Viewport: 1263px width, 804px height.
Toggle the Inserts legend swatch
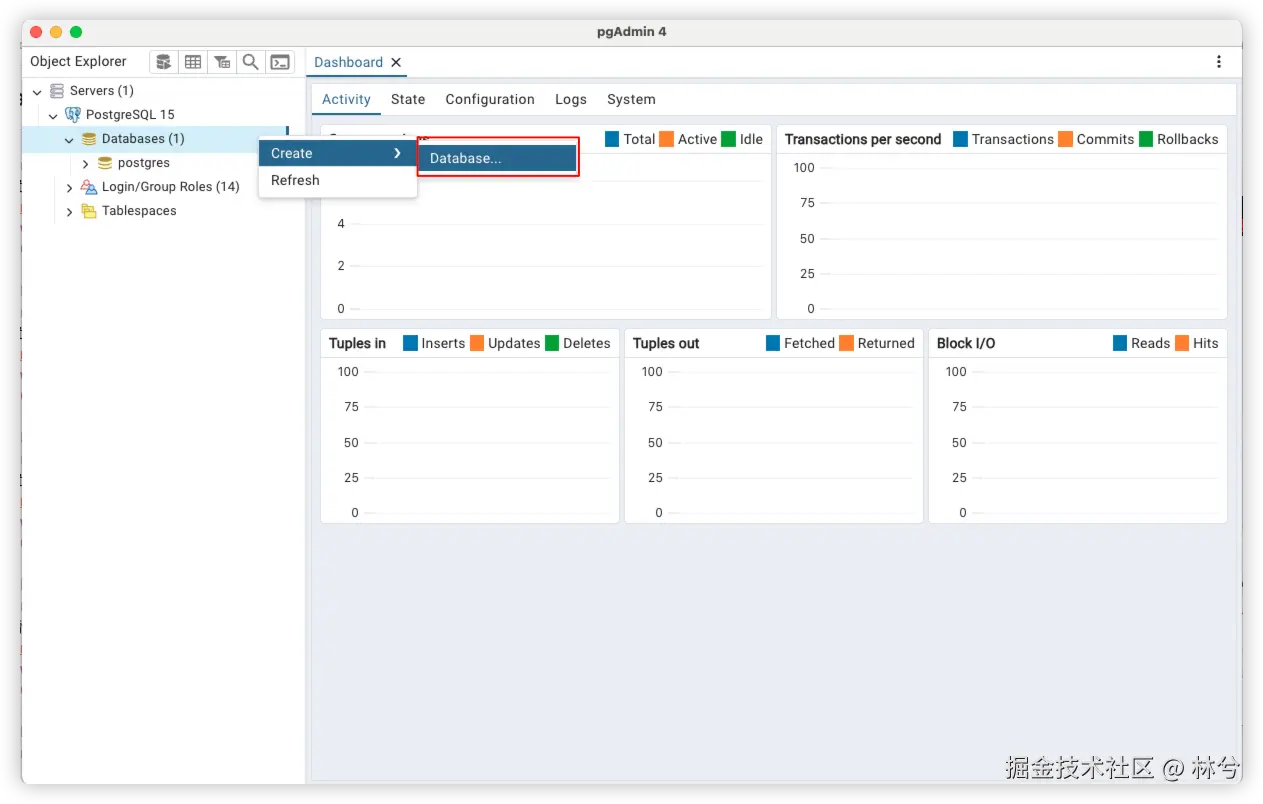tap(410, 343)
